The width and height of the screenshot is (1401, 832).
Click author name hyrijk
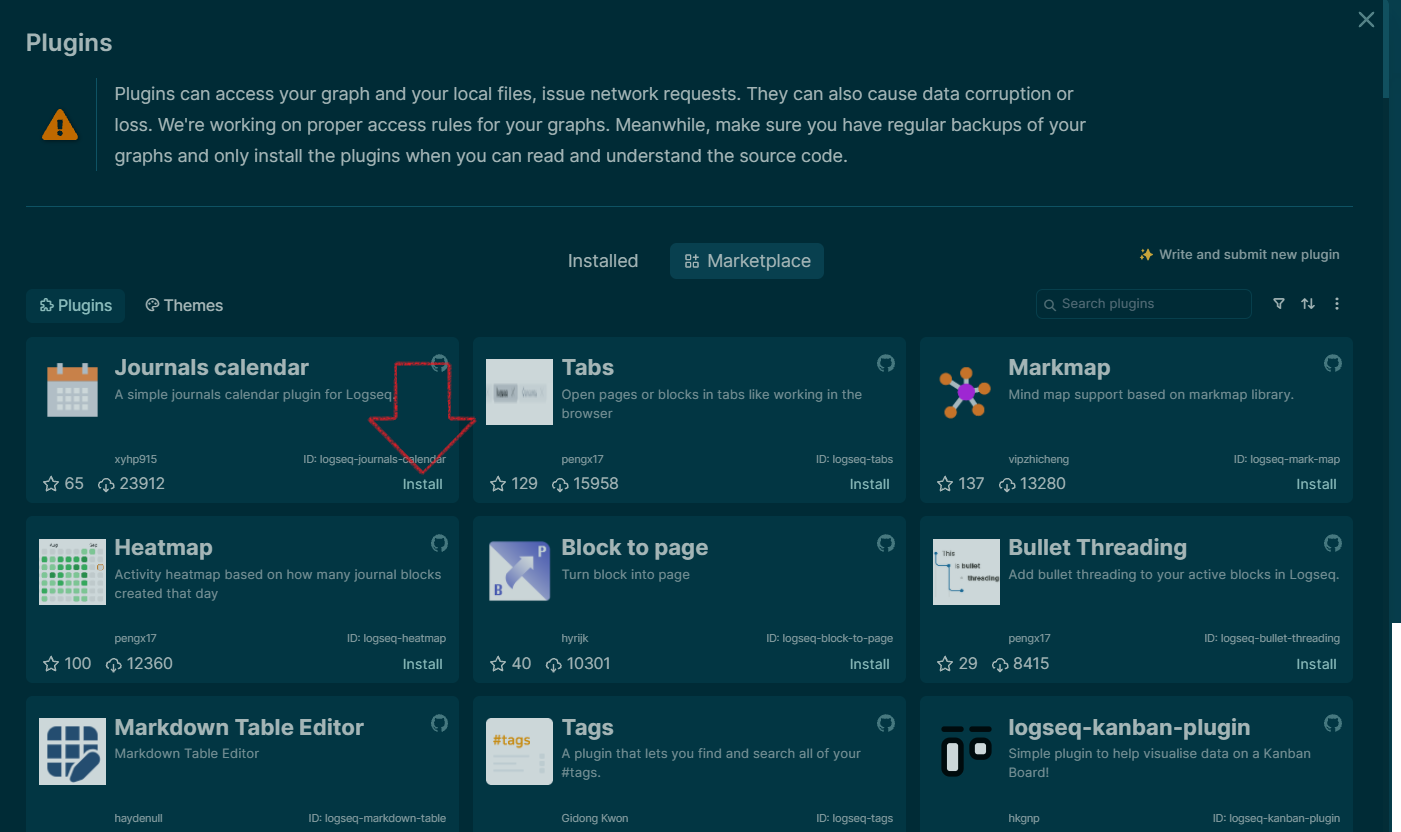[x=575, y=638]
